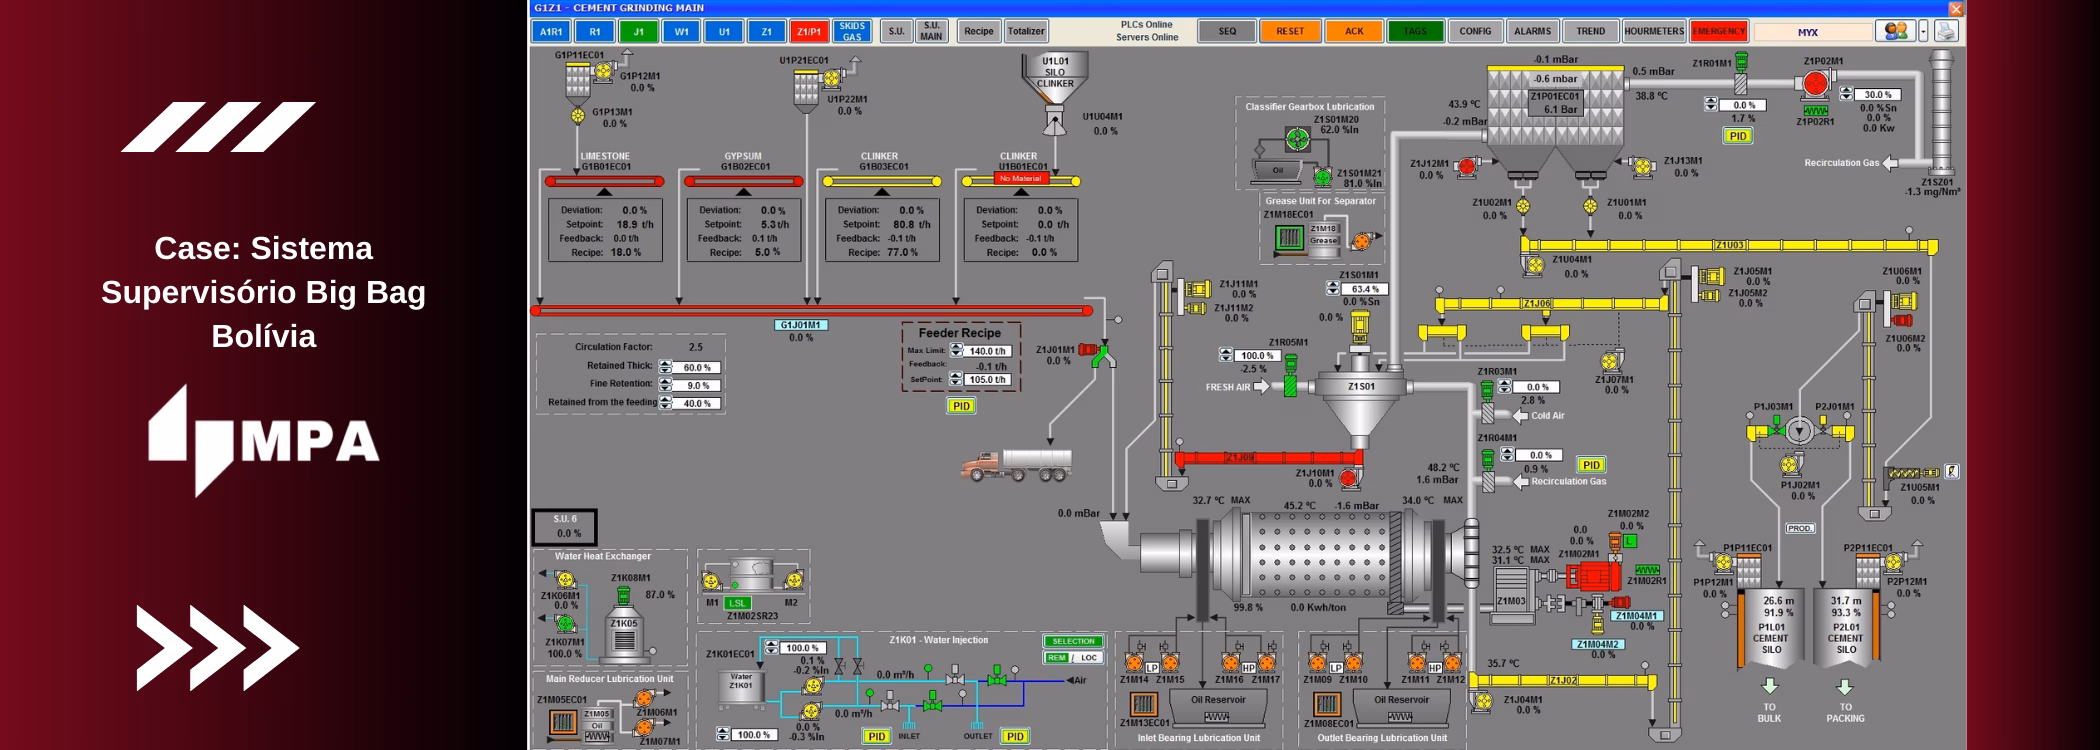Click the red EMERGENCY button
2100x750 pixels.
(1719, 31)
